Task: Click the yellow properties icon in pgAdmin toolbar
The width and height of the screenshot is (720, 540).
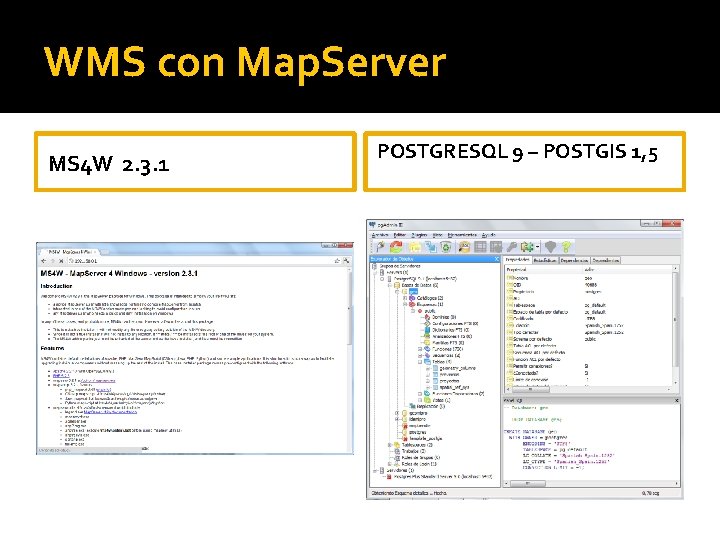Action: pos(415,247)
